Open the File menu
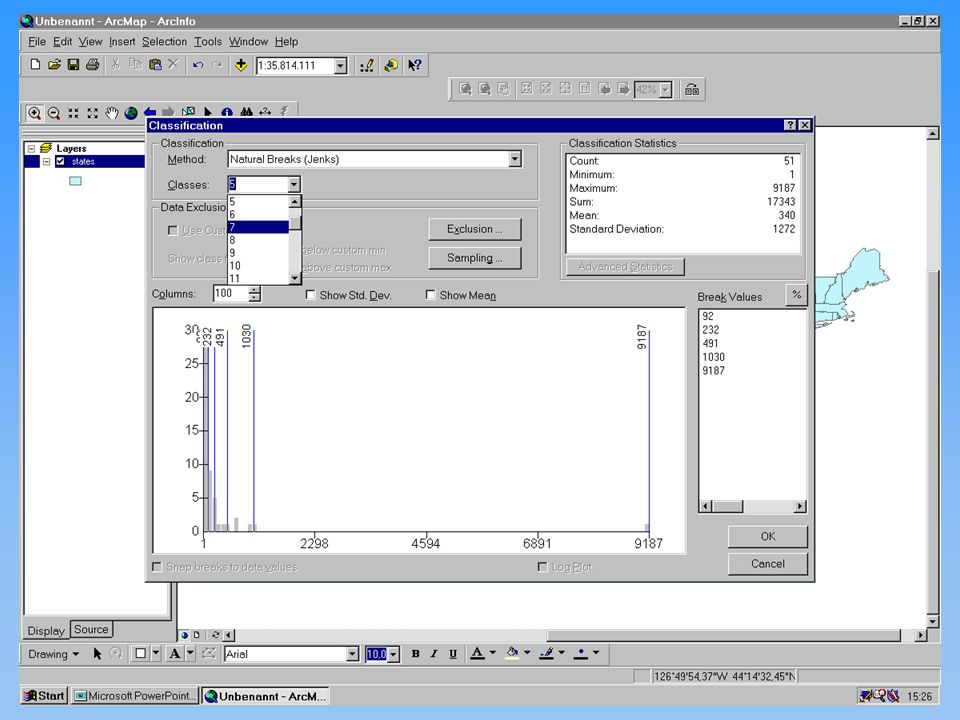The width and height of the screenshot is (960, 720). pyautogui.click(x=37, y=42)
